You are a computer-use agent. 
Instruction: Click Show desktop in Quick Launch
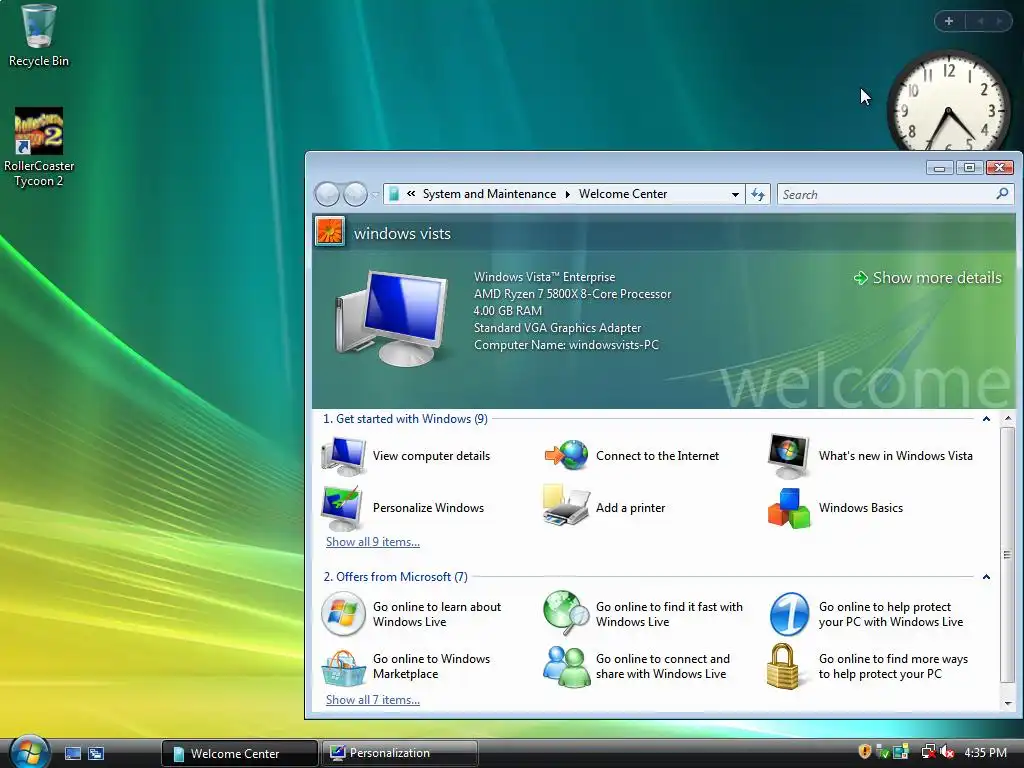(73, 753)
